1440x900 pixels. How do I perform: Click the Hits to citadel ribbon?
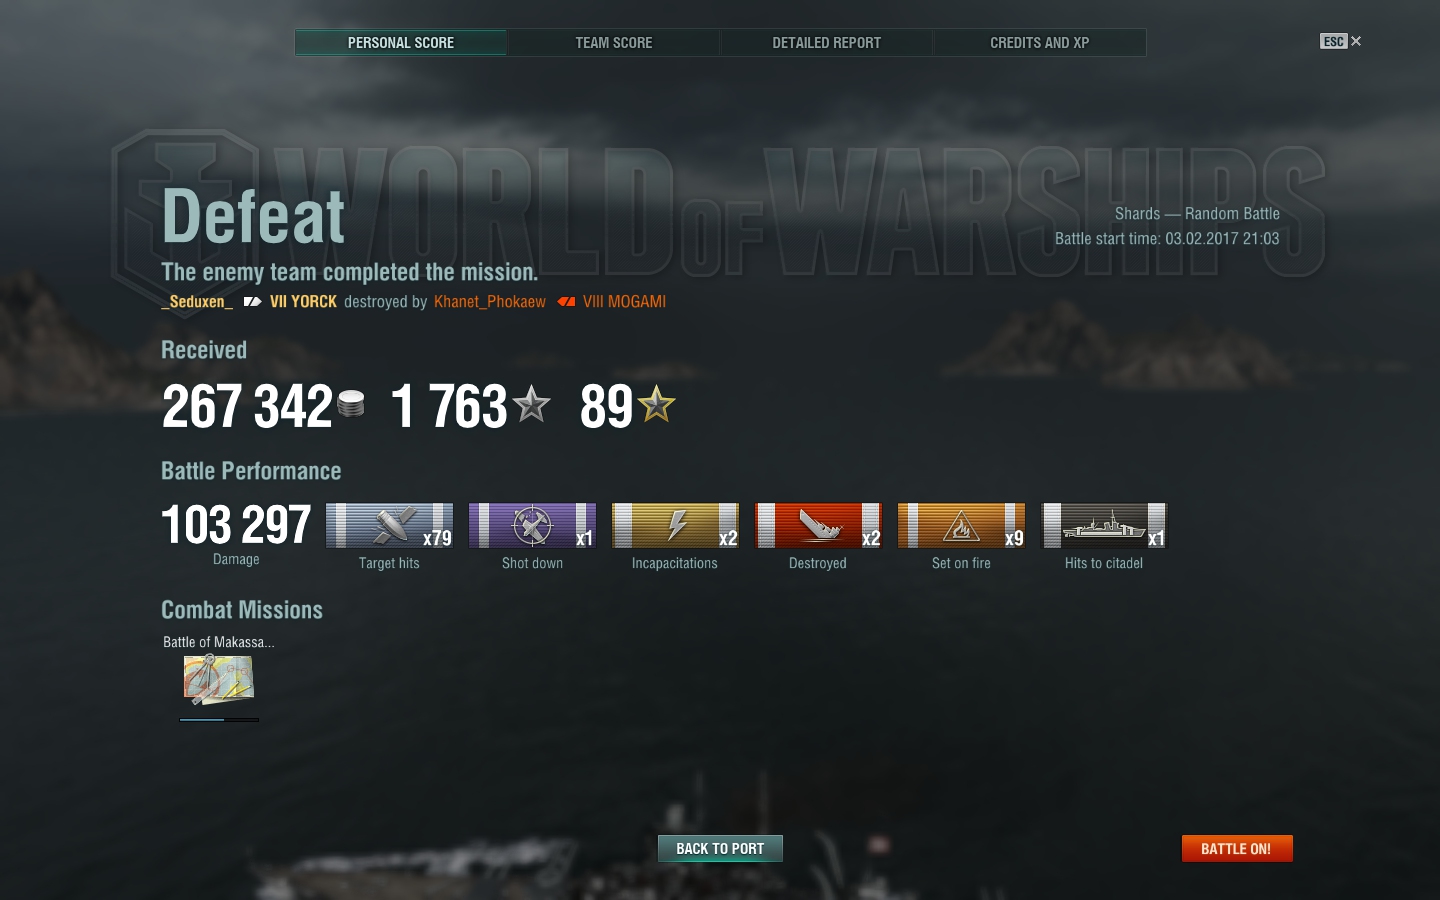(1104, 525)
